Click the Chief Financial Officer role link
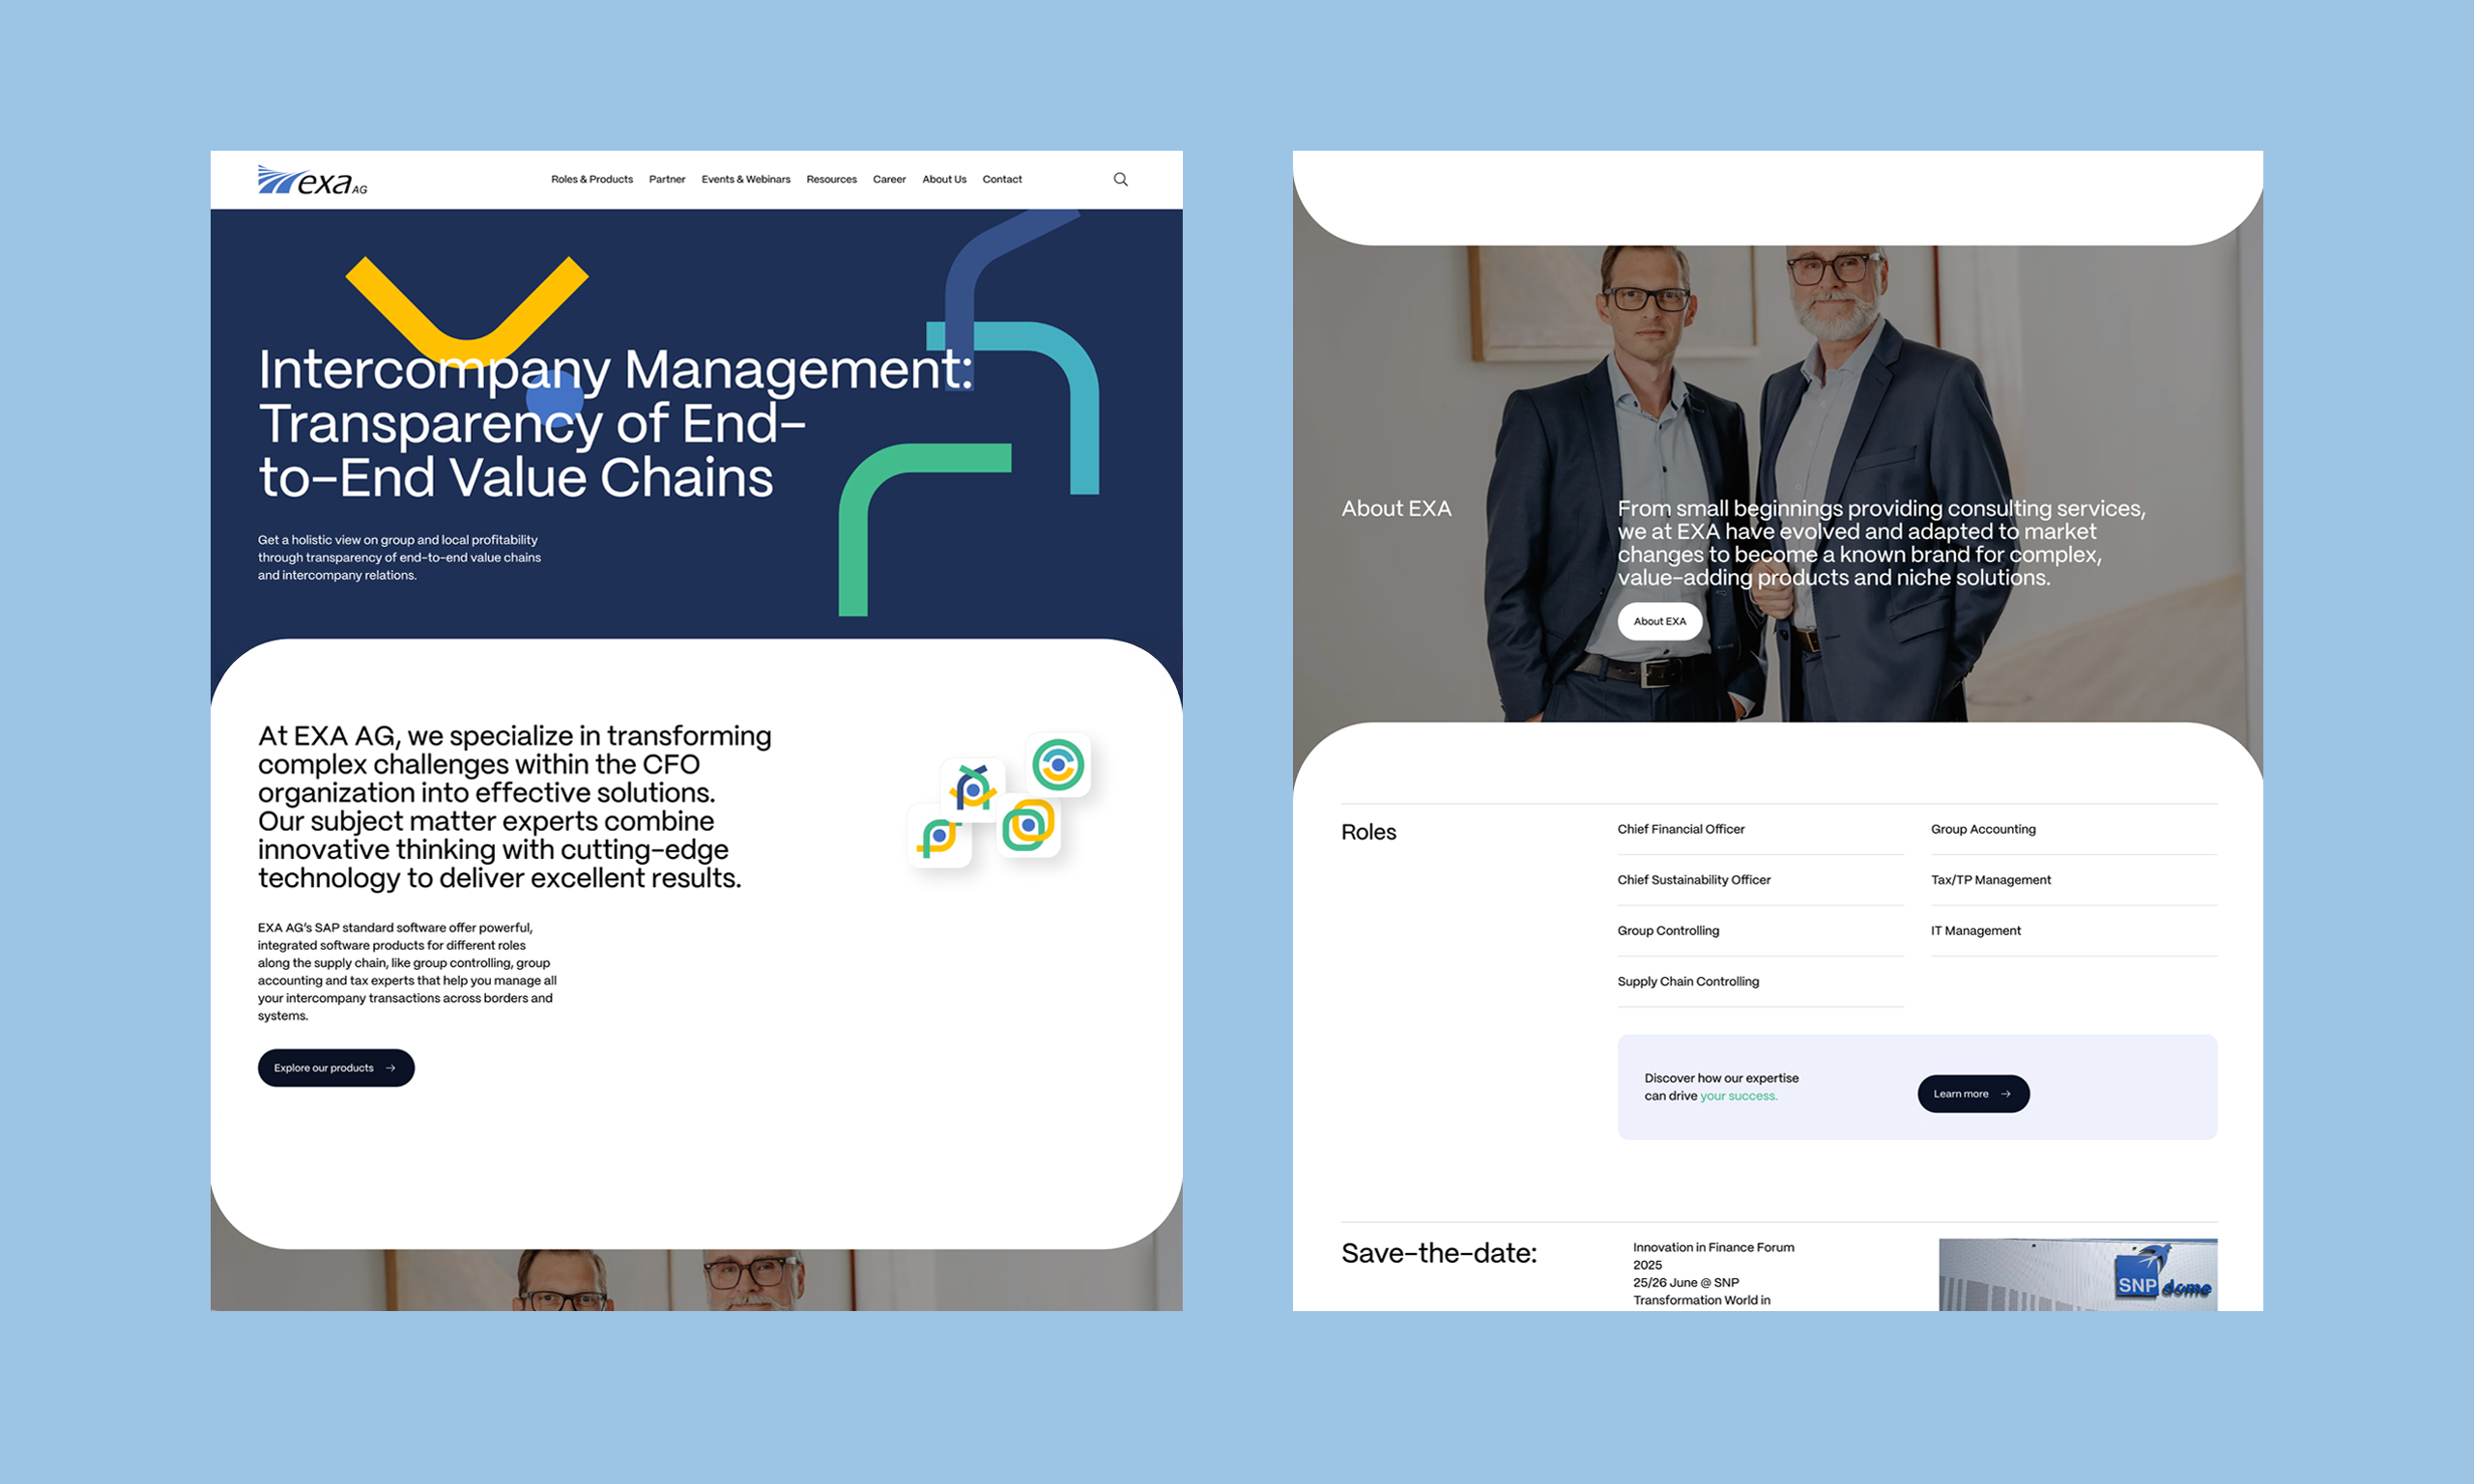2474x1484 pixels. click(x=1683, y=827)
